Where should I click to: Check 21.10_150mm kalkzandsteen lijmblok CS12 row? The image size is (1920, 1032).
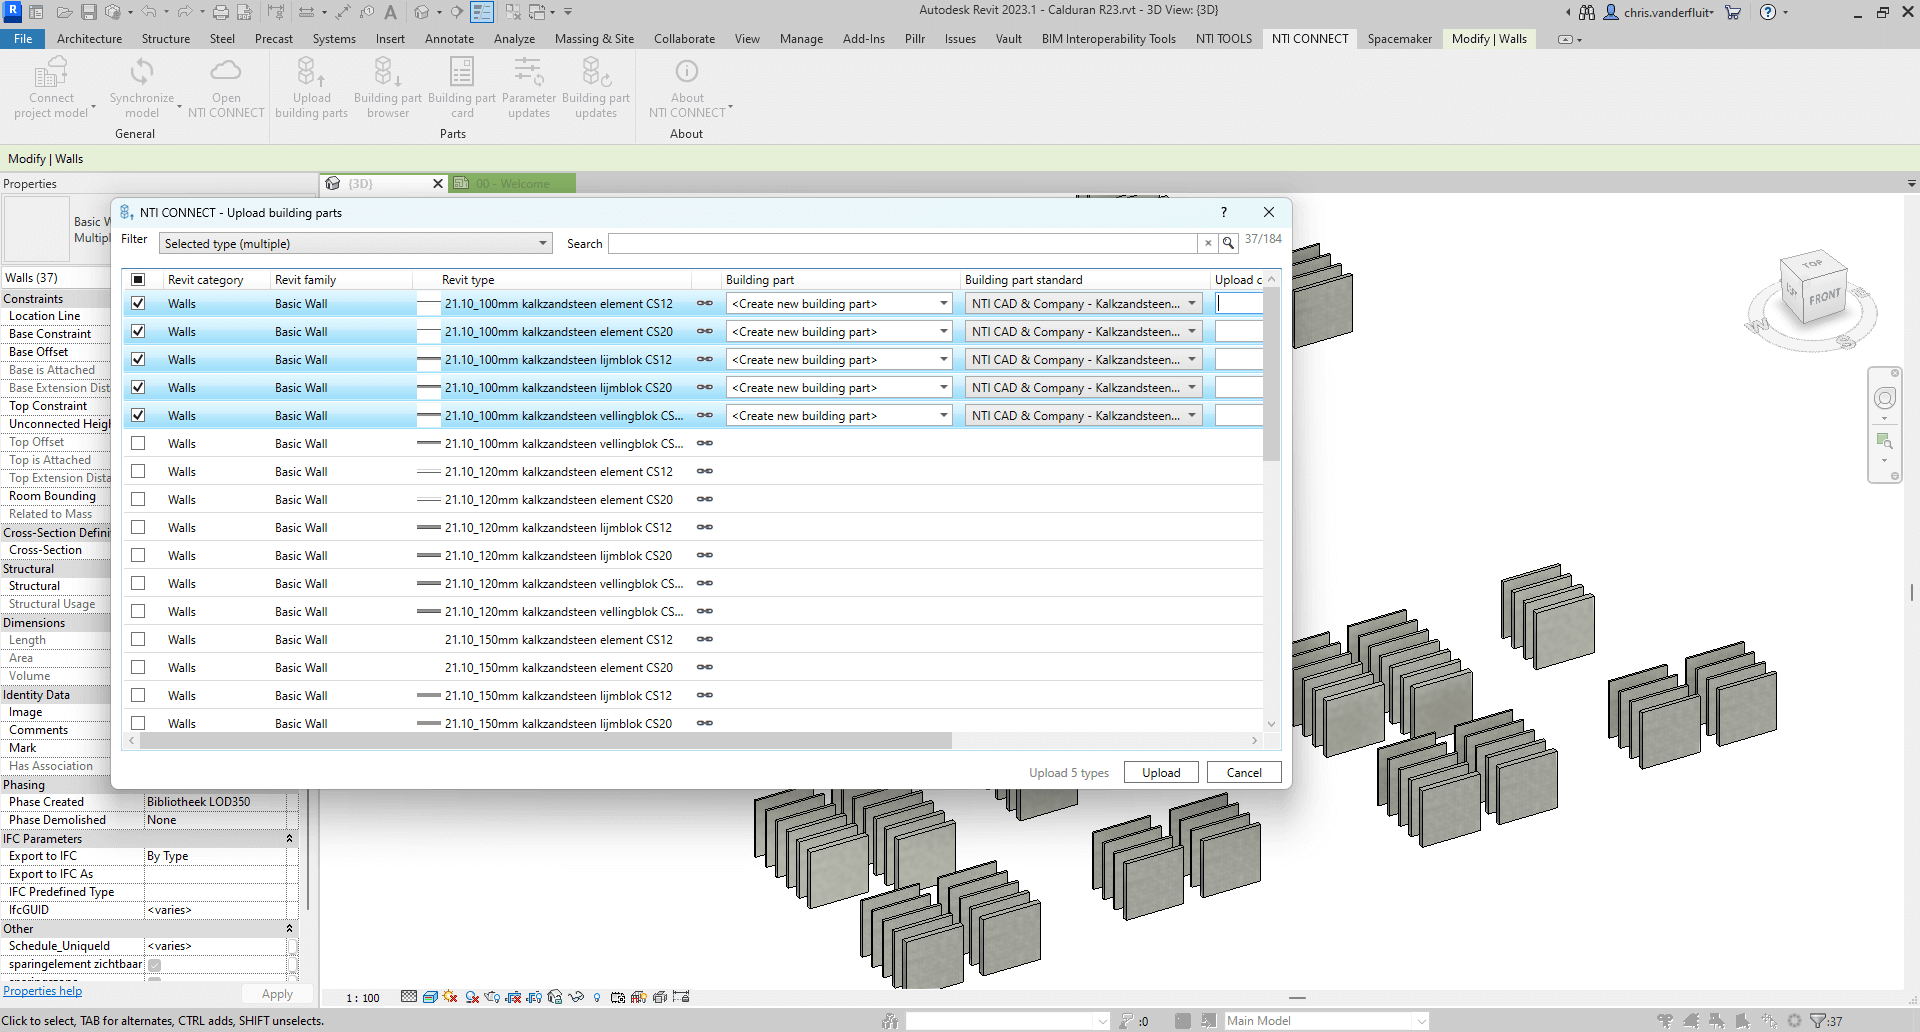[138, 695]
